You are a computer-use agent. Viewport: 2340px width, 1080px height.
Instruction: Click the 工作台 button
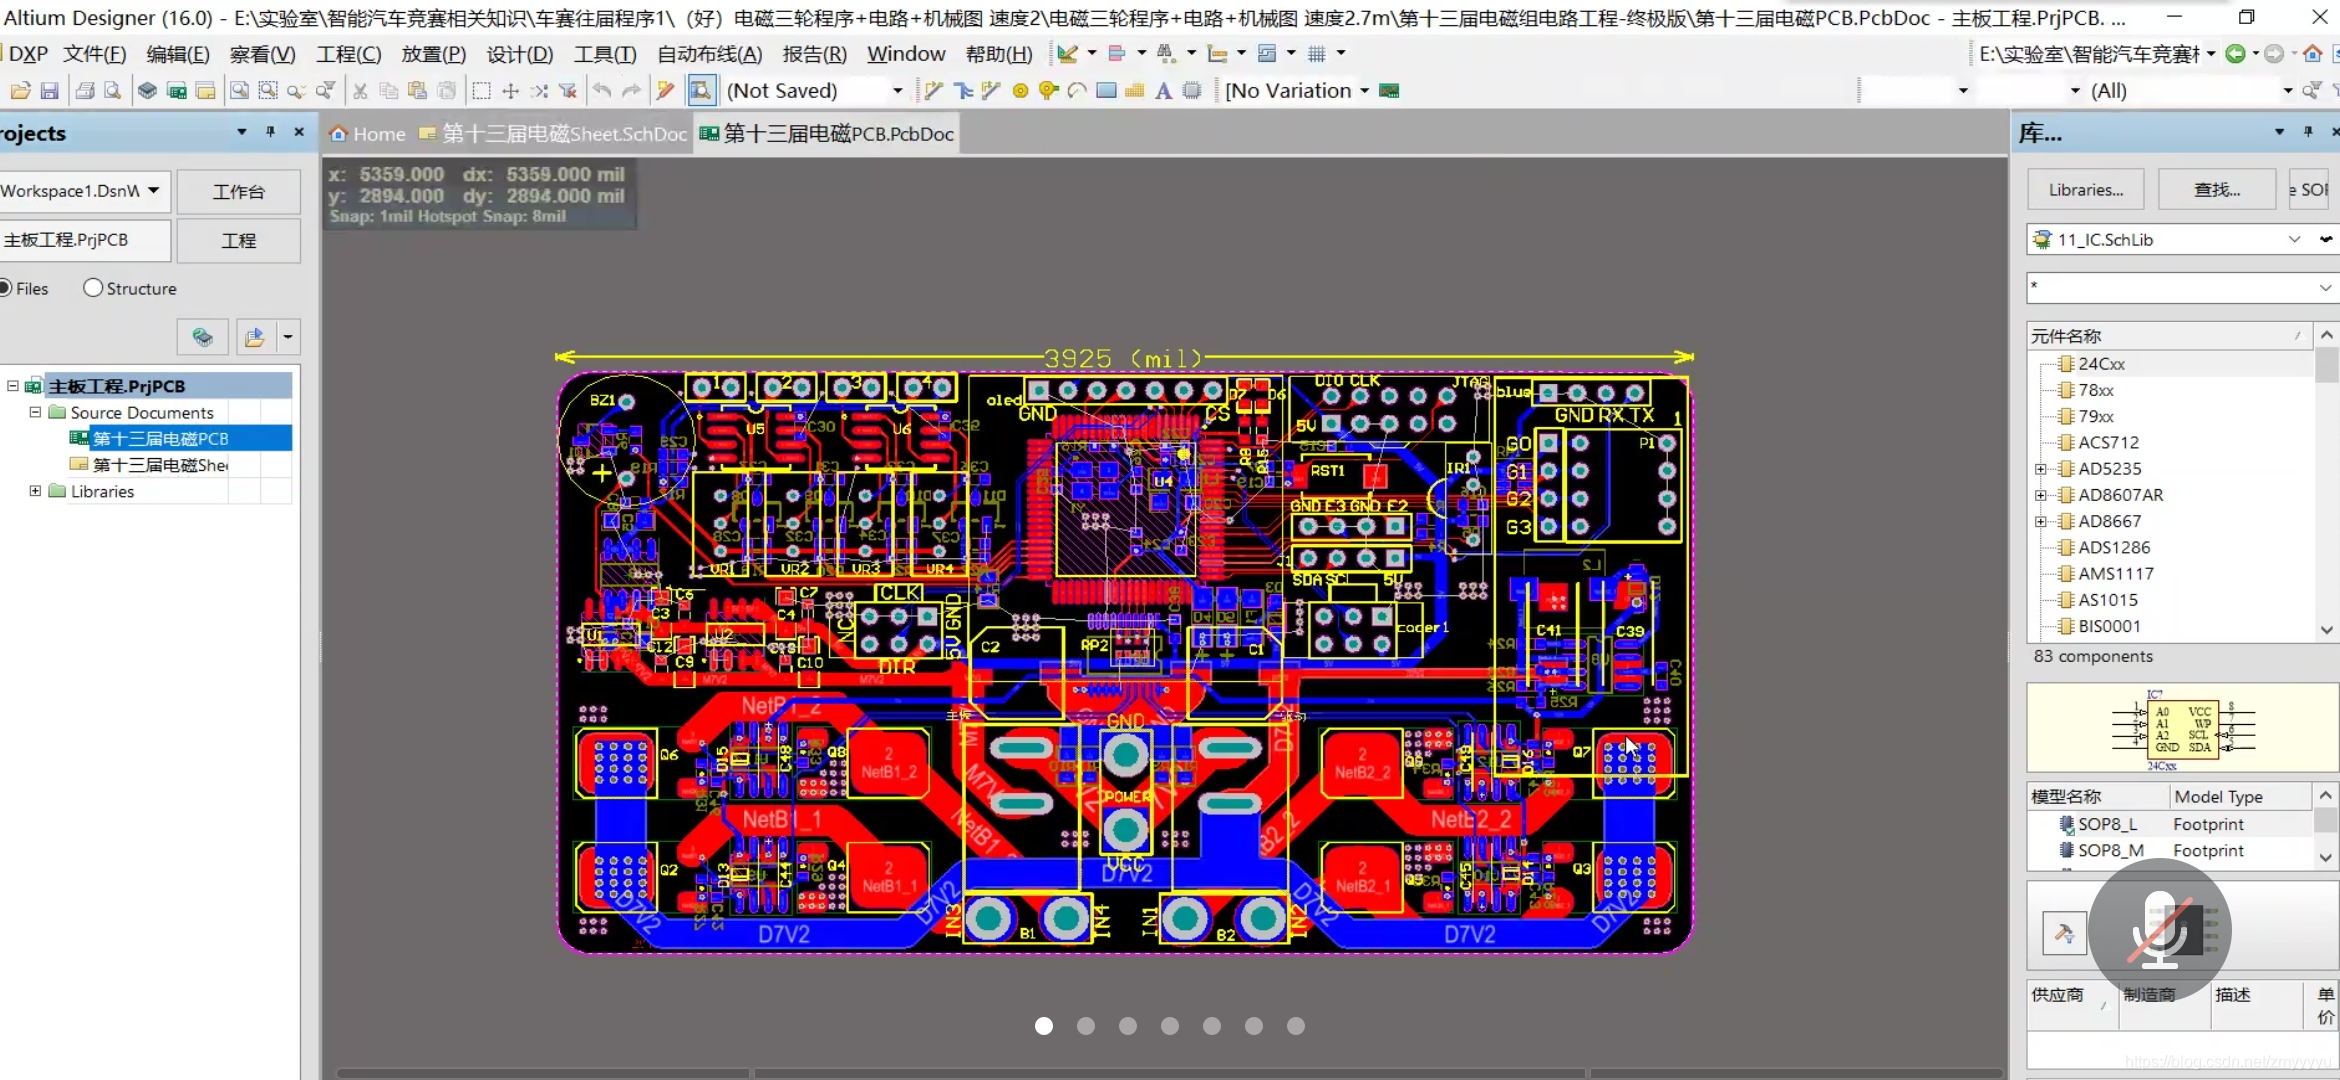point(238,191)
